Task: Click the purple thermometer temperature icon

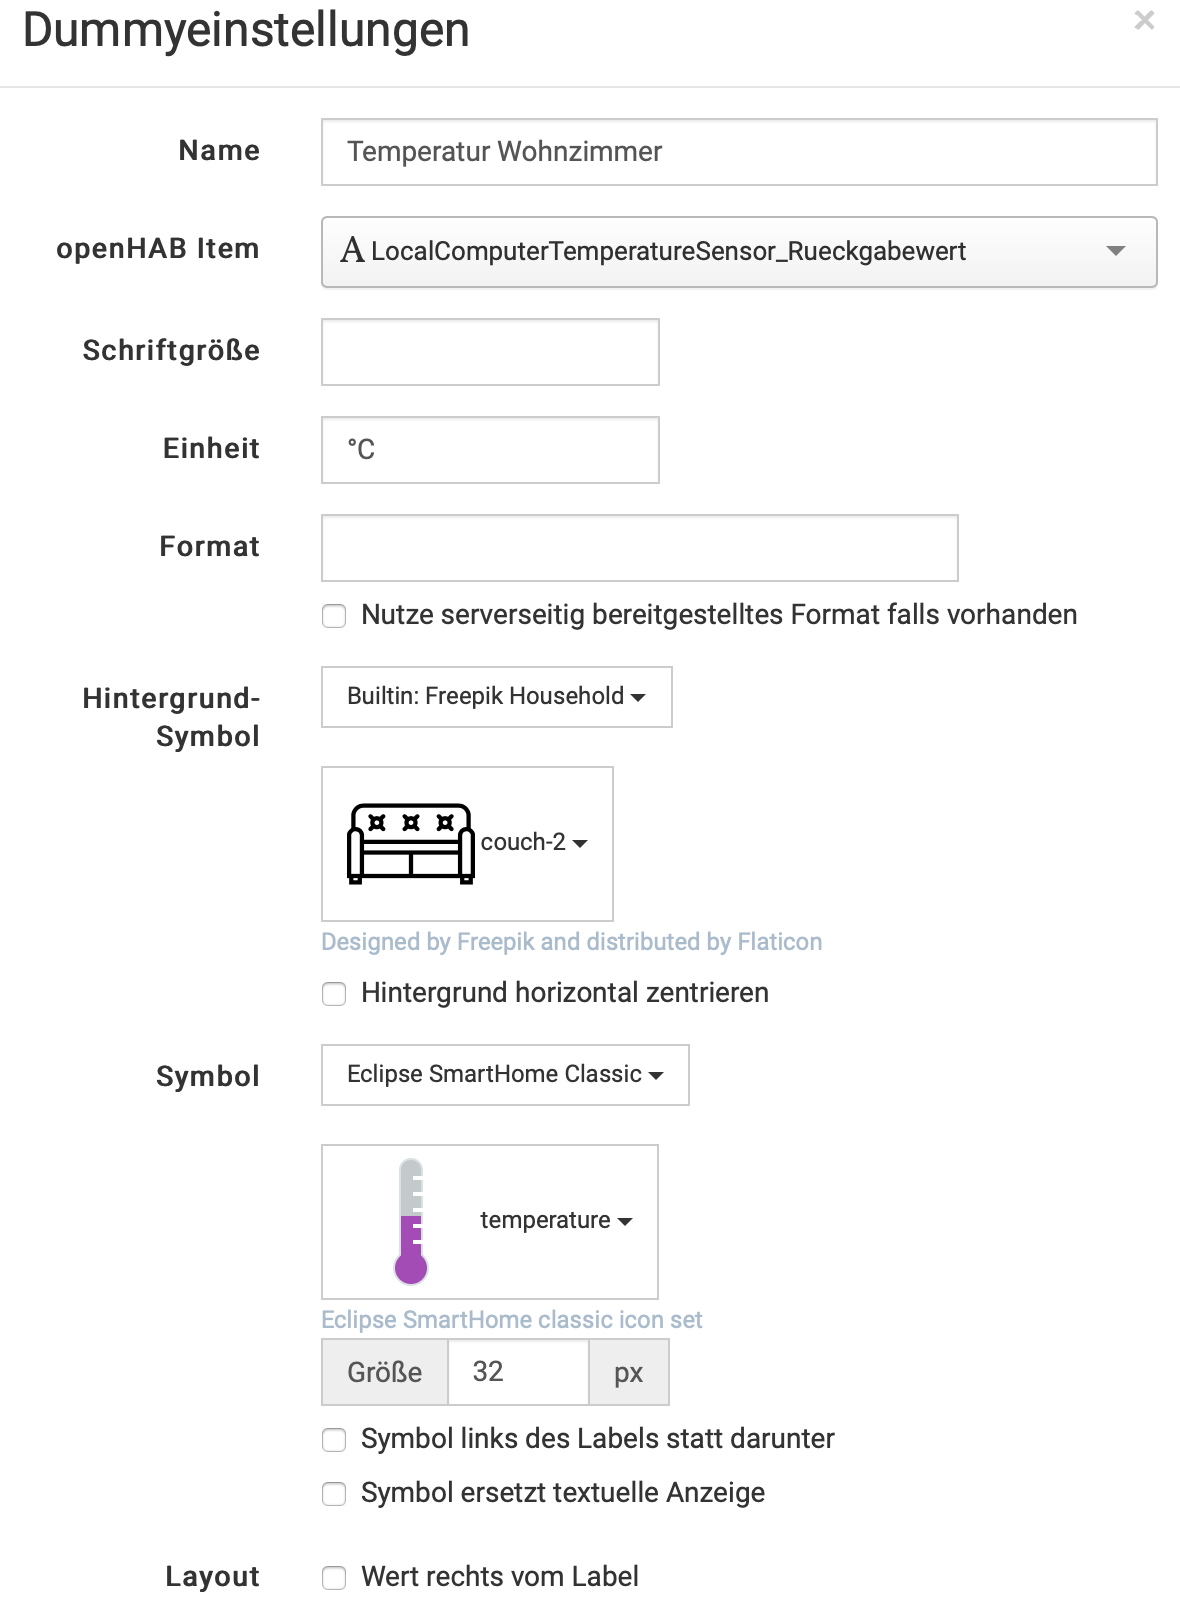Action: (411, 1221)
